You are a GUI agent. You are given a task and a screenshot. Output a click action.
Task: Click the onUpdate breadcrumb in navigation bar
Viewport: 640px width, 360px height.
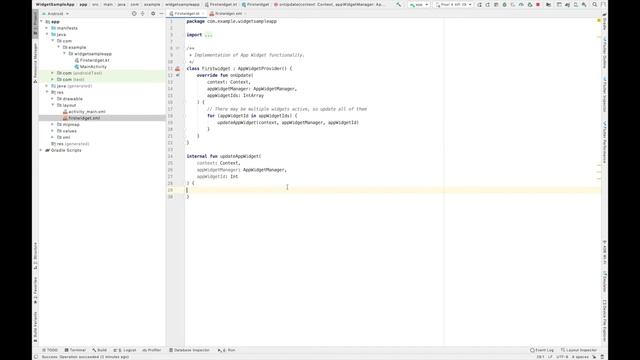click(x=329, y=4)
